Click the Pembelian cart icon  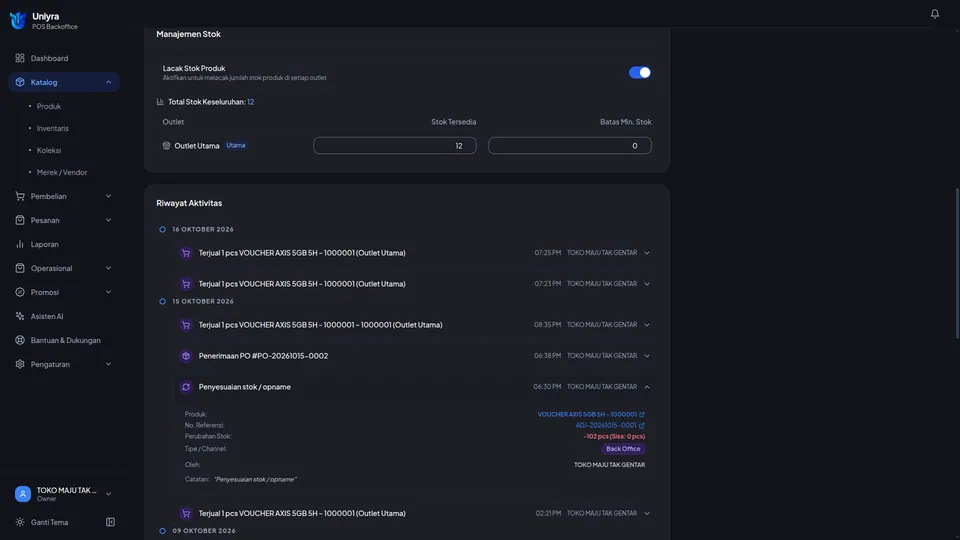(x=20, y=196)
